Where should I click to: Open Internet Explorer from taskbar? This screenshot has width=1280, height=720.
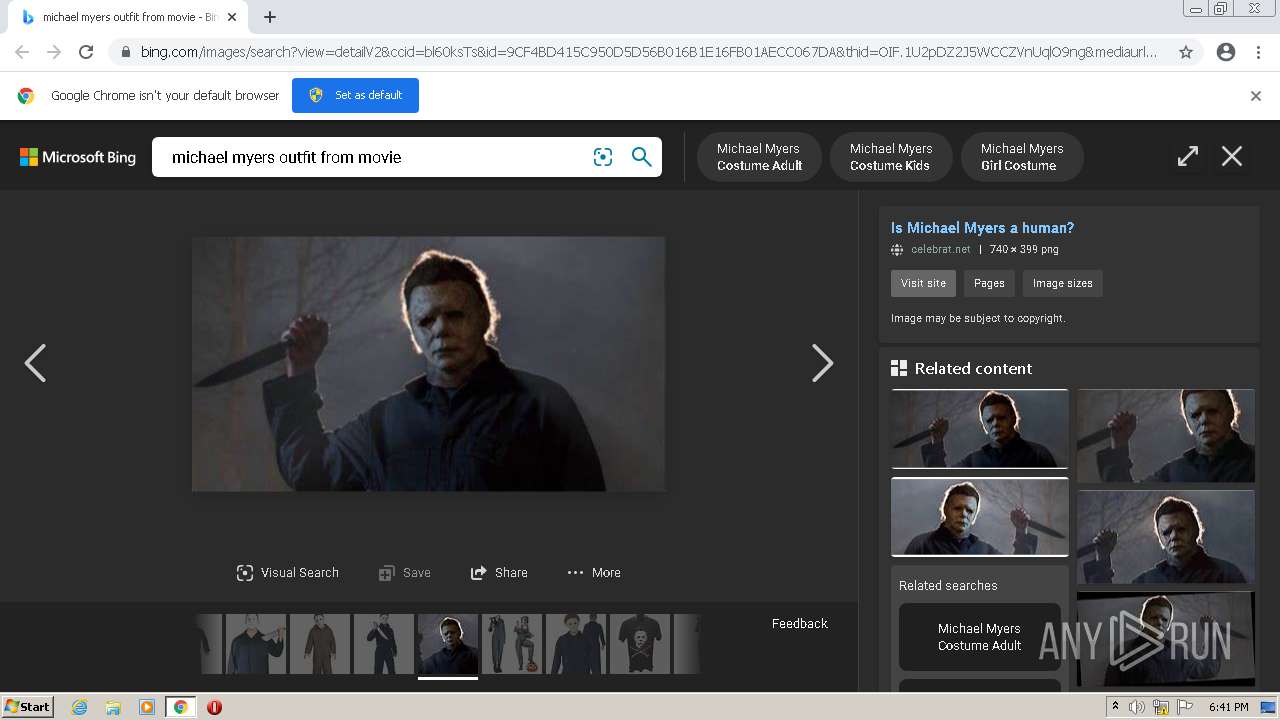(79, 707)
